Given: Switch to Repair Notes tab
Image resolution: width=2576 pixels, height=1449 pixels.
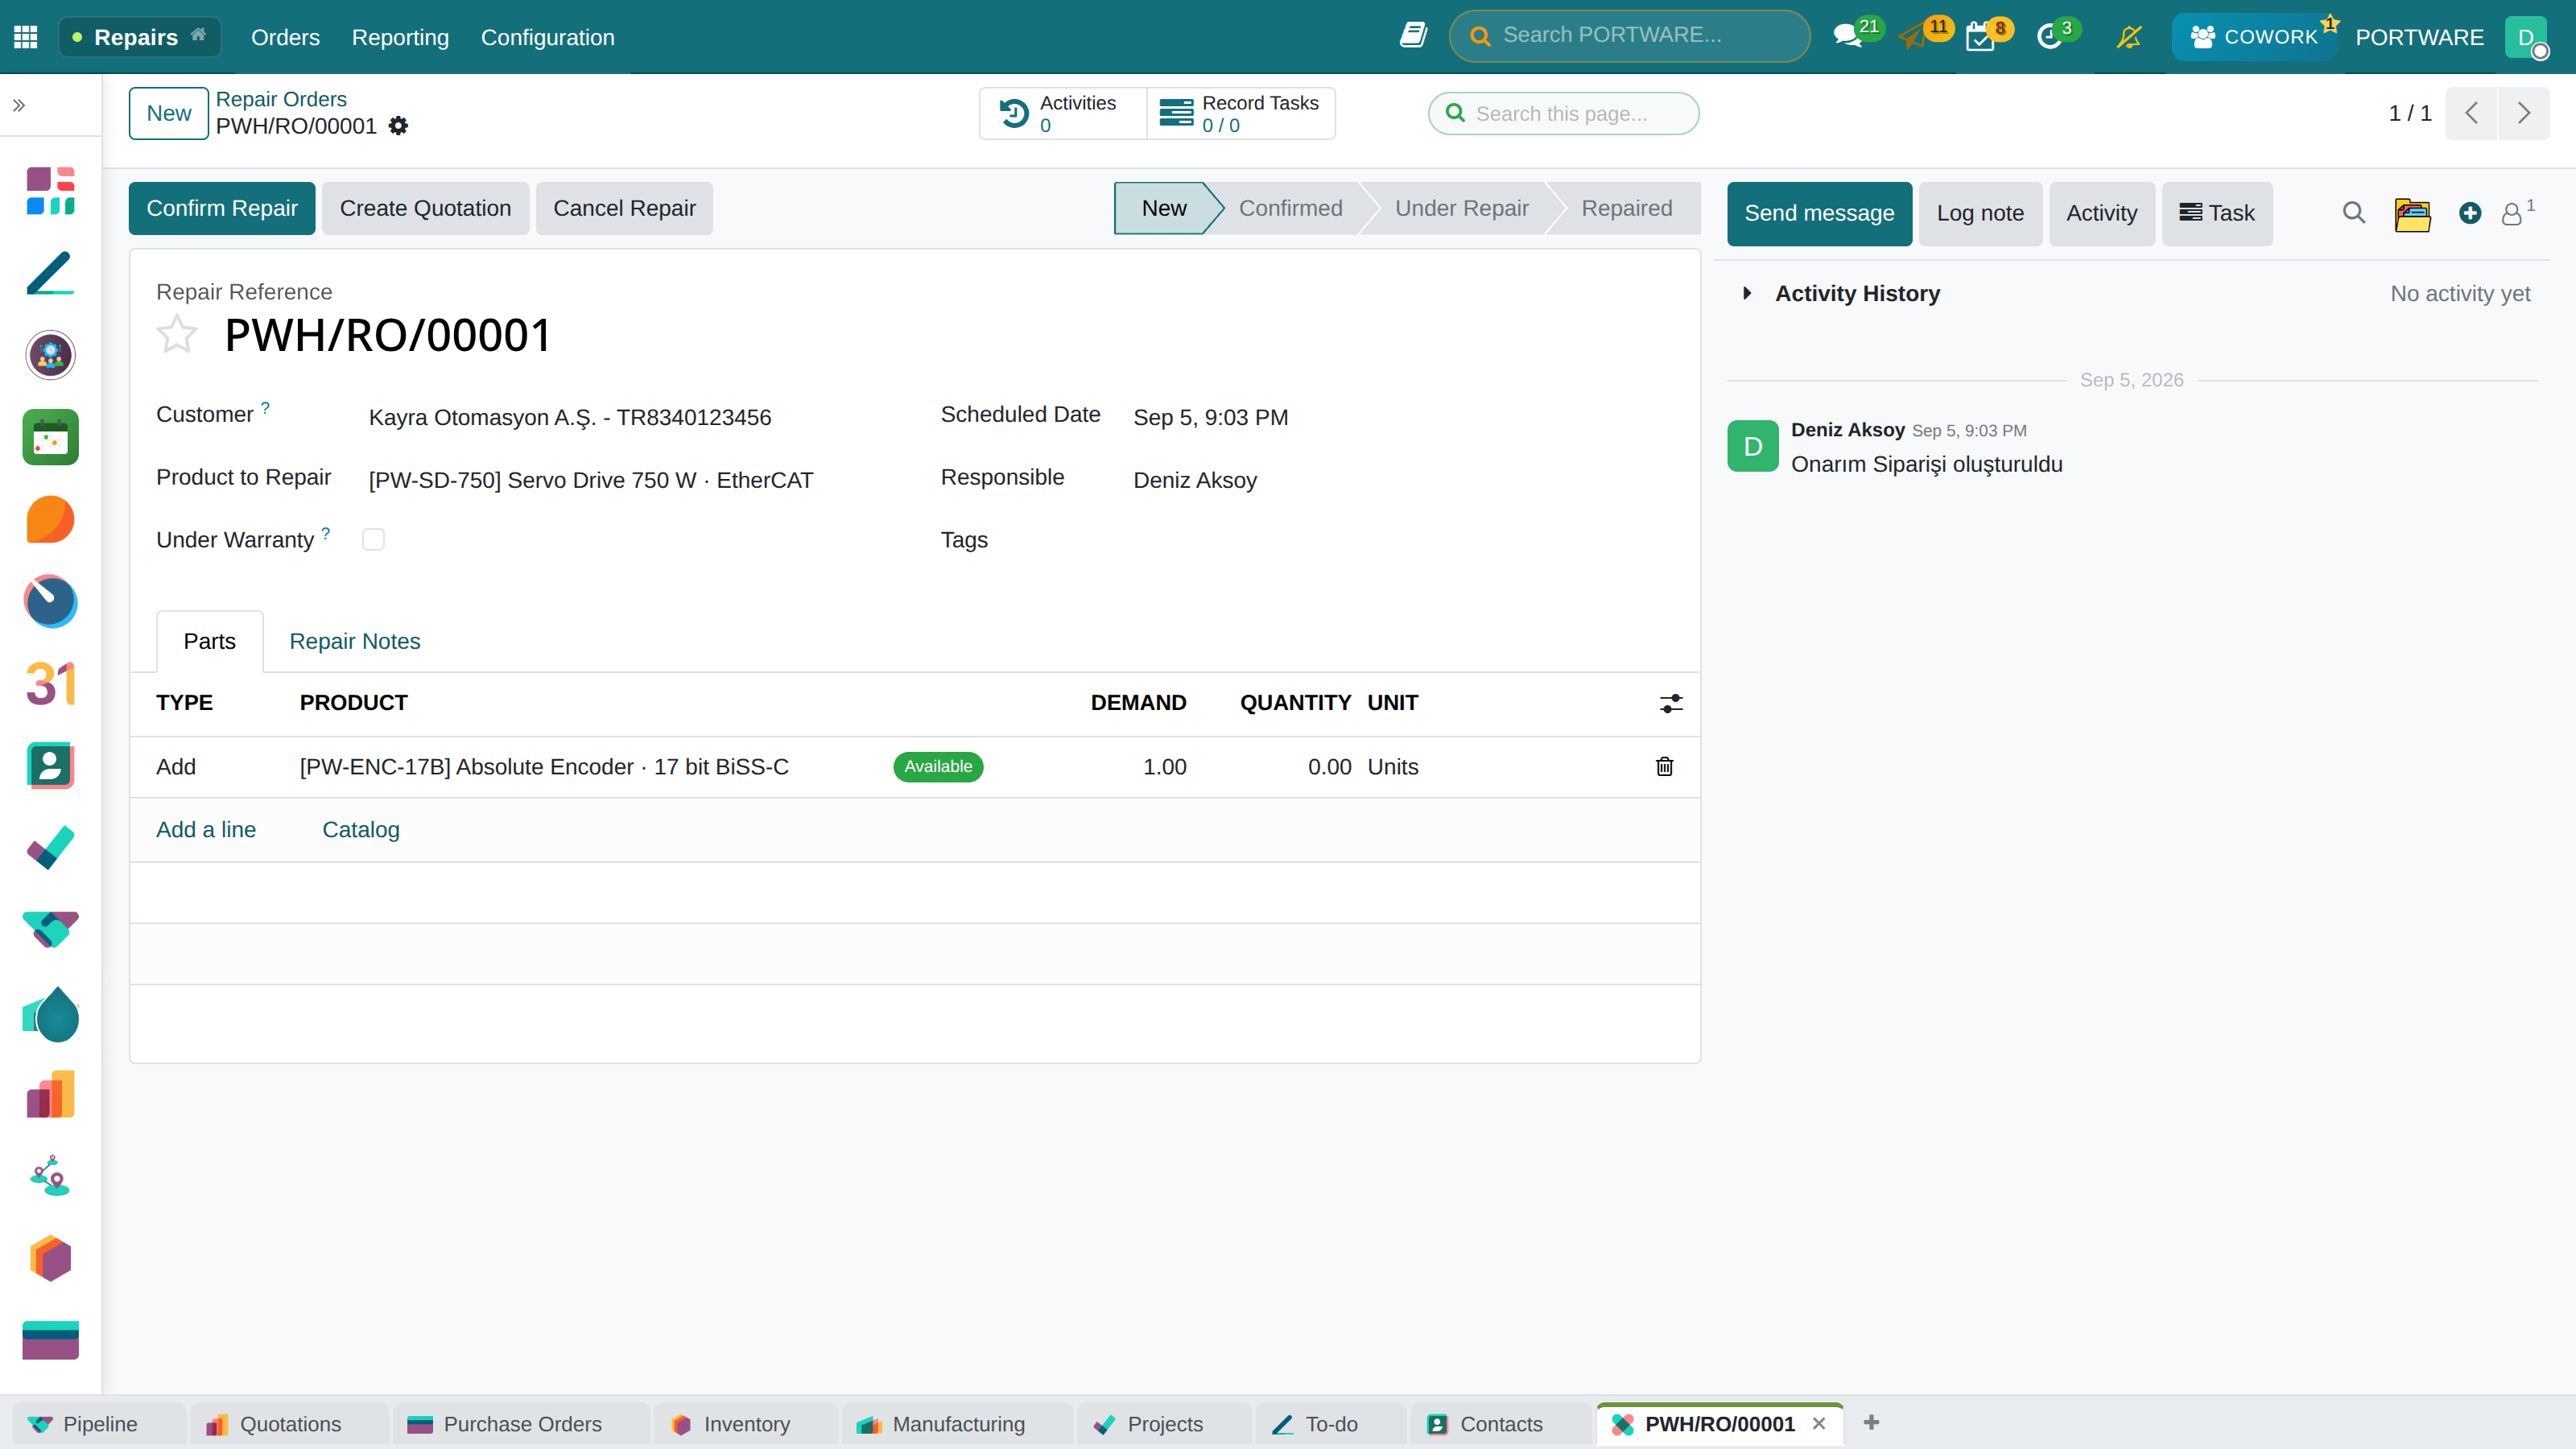Looking at the screenshot, I should [354, 641].
